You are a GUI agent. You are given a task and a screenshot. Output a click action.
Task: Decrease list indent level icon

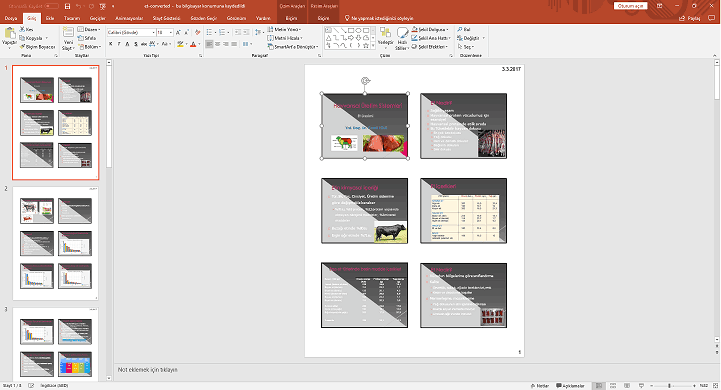click(x=238, y=32)
